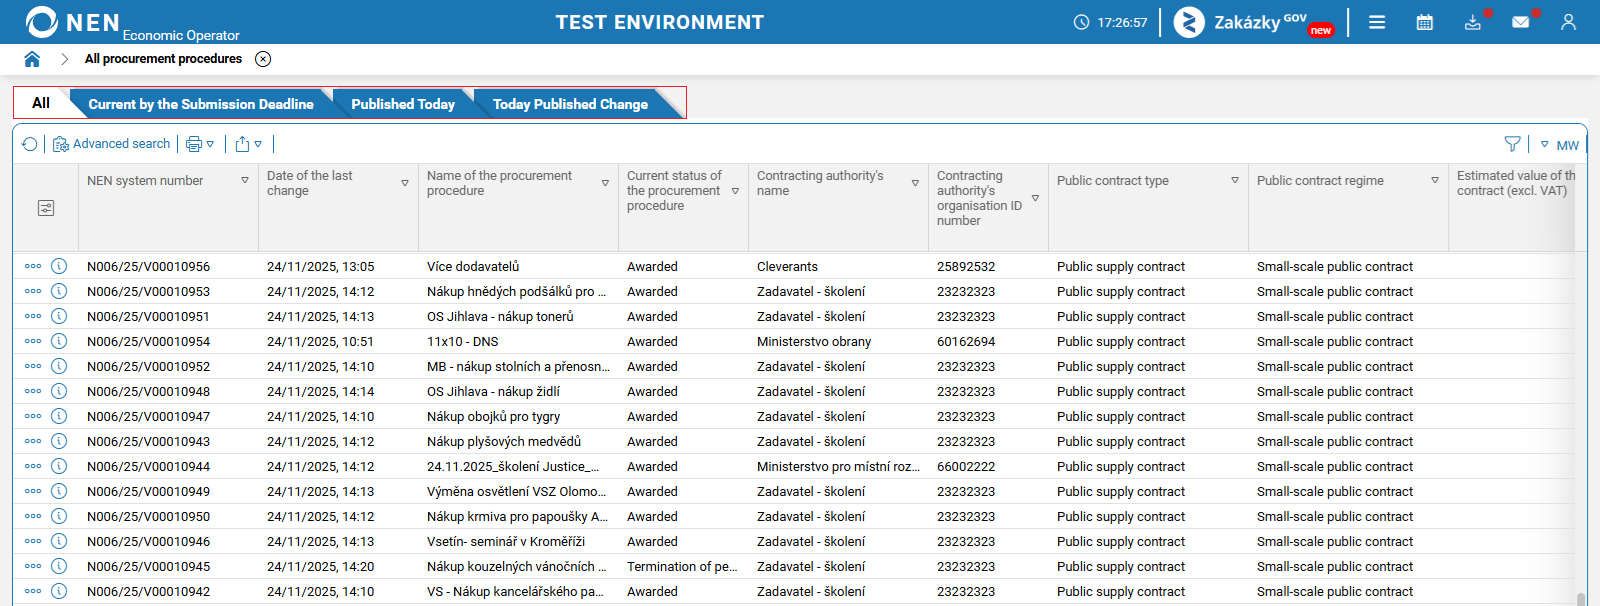Open the export options dropdown

click(248, 144)
